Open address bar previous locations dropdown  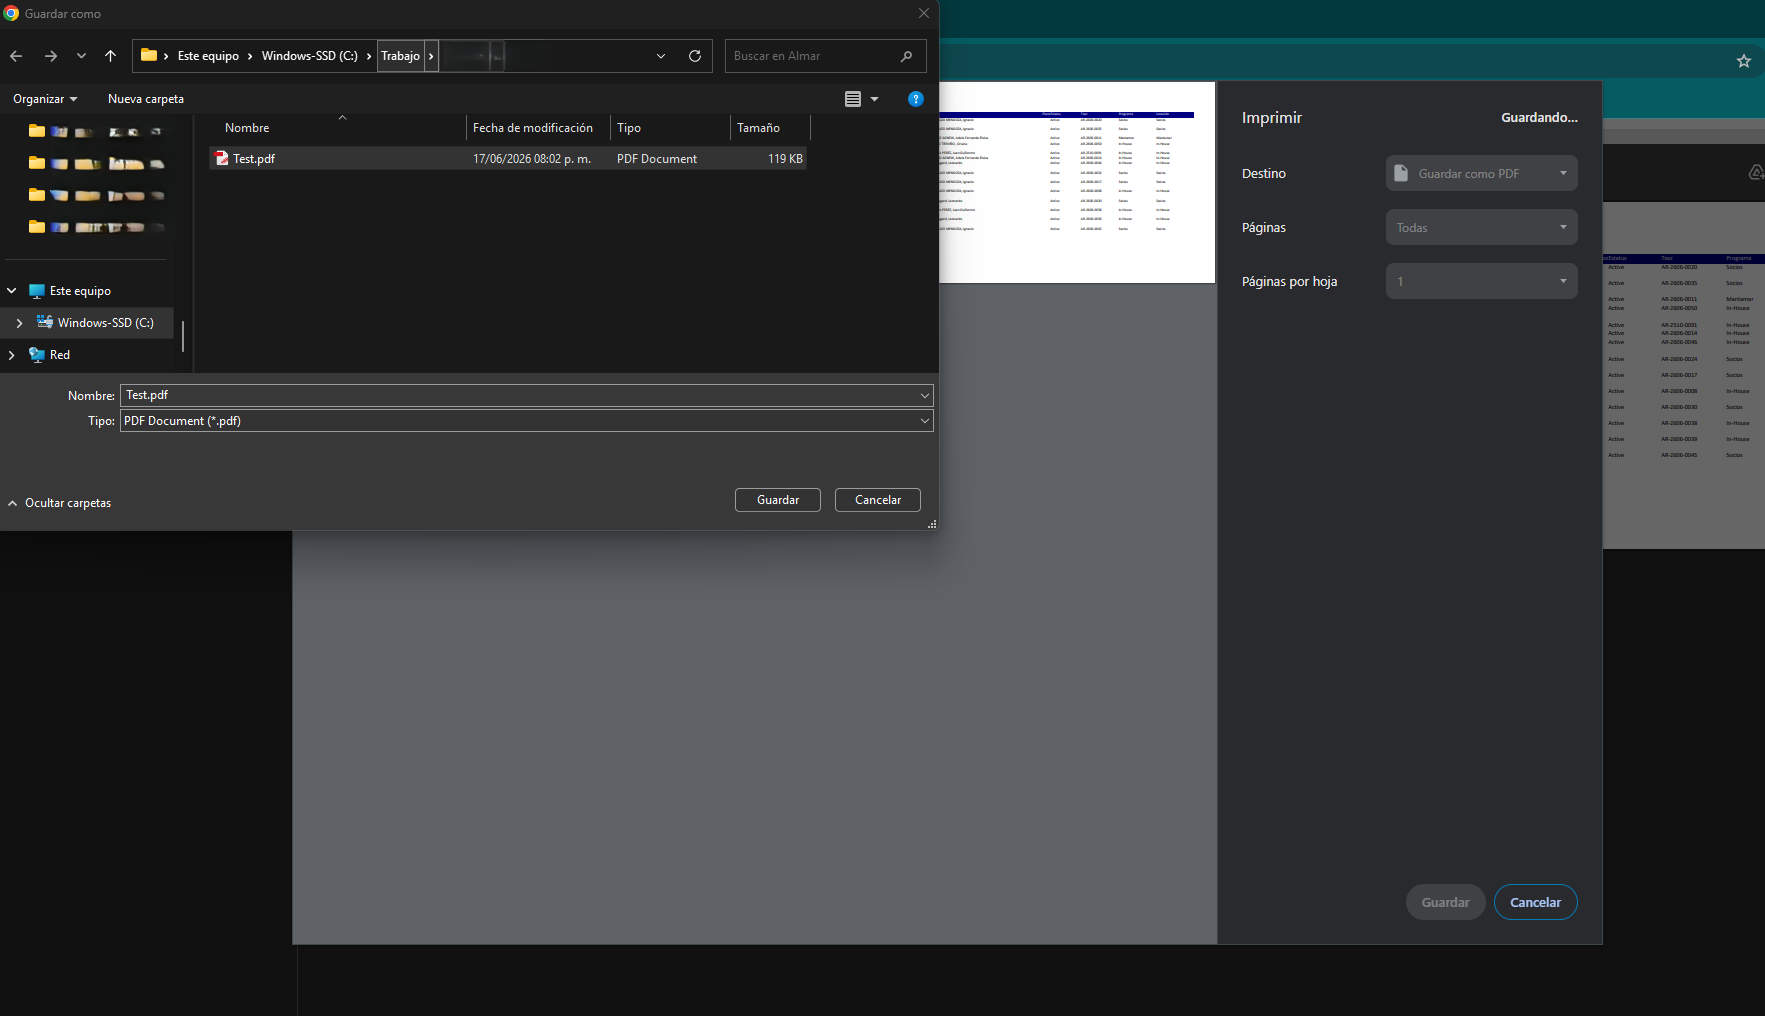[661, 56]
